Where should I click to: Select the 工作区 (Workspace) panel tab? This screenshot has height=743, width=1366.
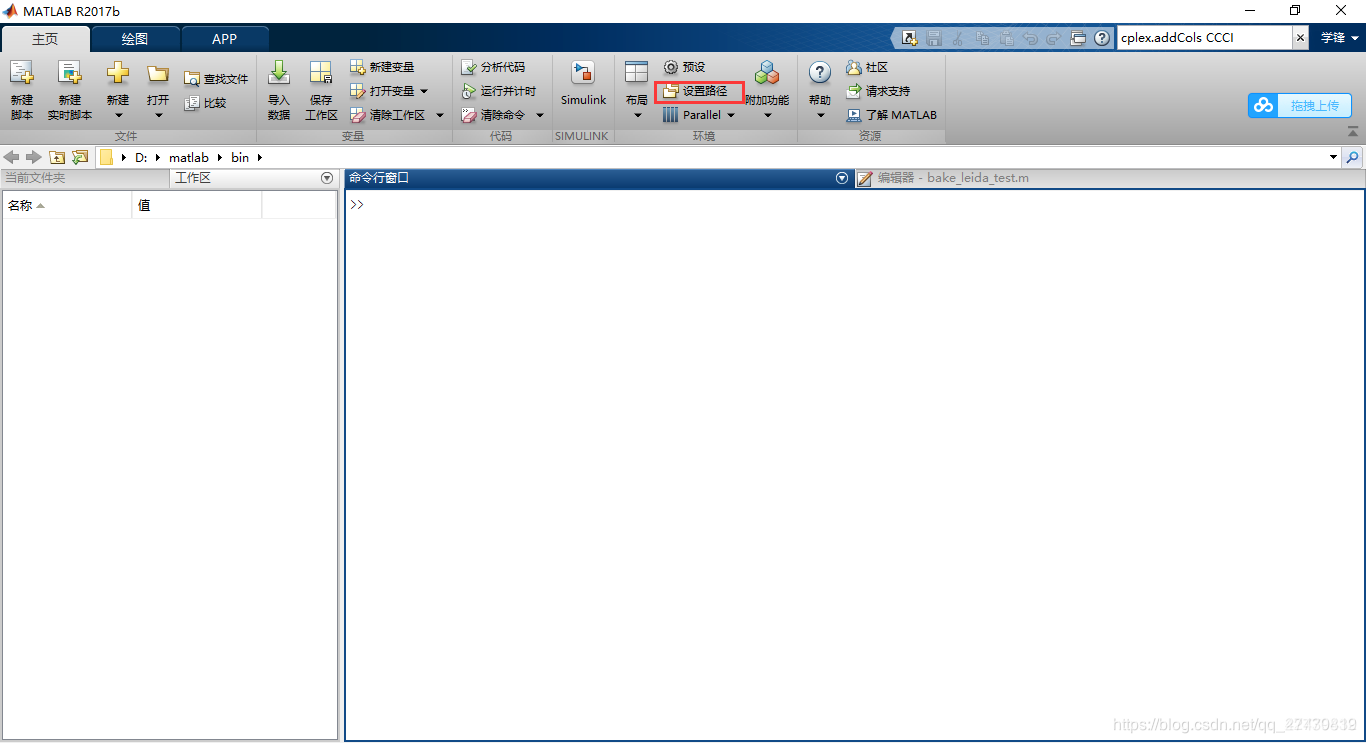tap(192, 178)
